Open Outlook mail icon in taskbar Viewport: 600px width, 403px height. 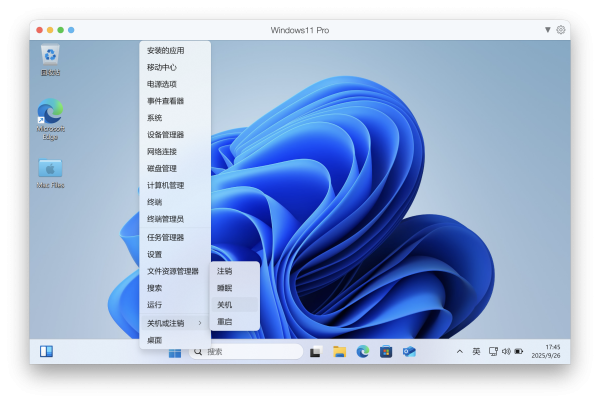coord(408,352)
